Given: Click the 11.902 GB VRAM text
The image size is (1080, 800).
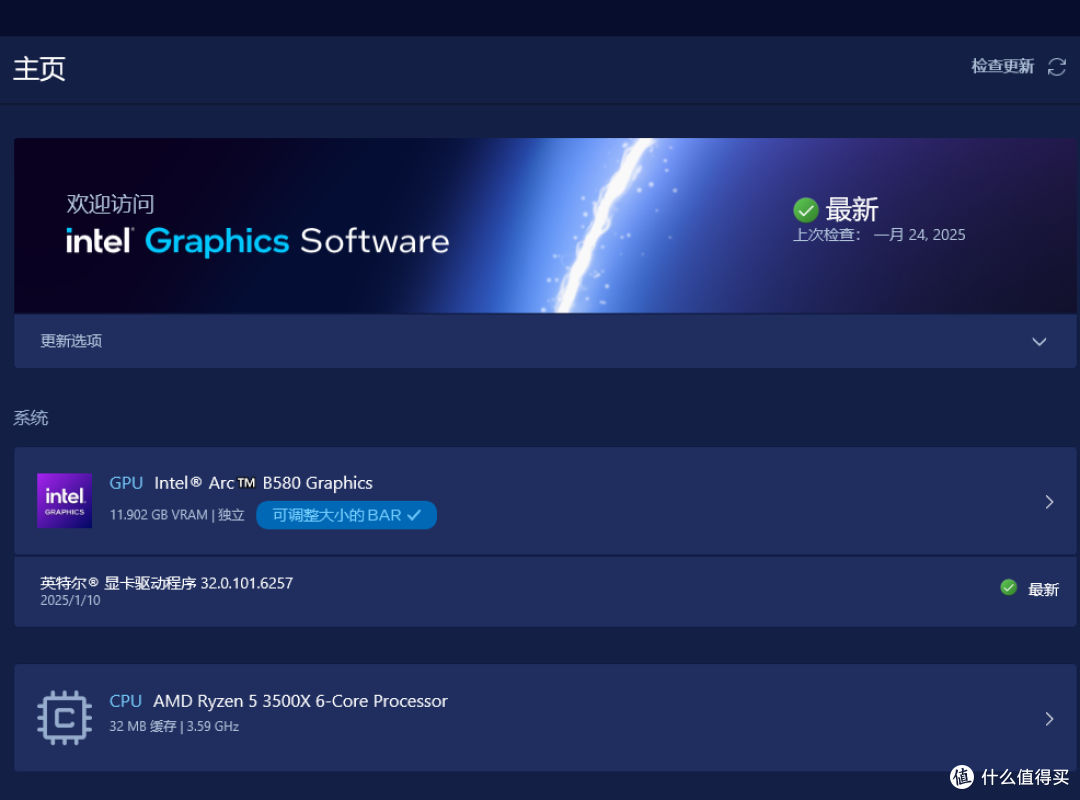Looking at the screenshot, I should click(x=158, y=515).
